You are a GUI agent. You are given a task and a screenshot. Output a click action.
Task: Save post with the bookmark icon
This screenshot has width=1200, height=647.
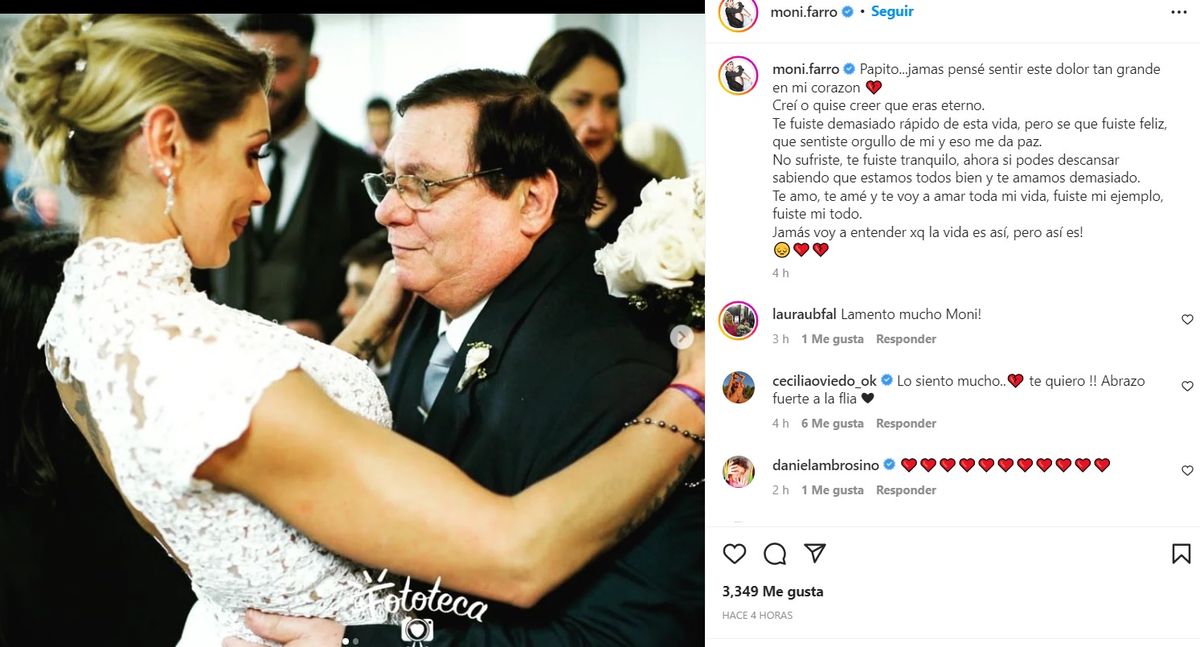(x=1181, y=553)
